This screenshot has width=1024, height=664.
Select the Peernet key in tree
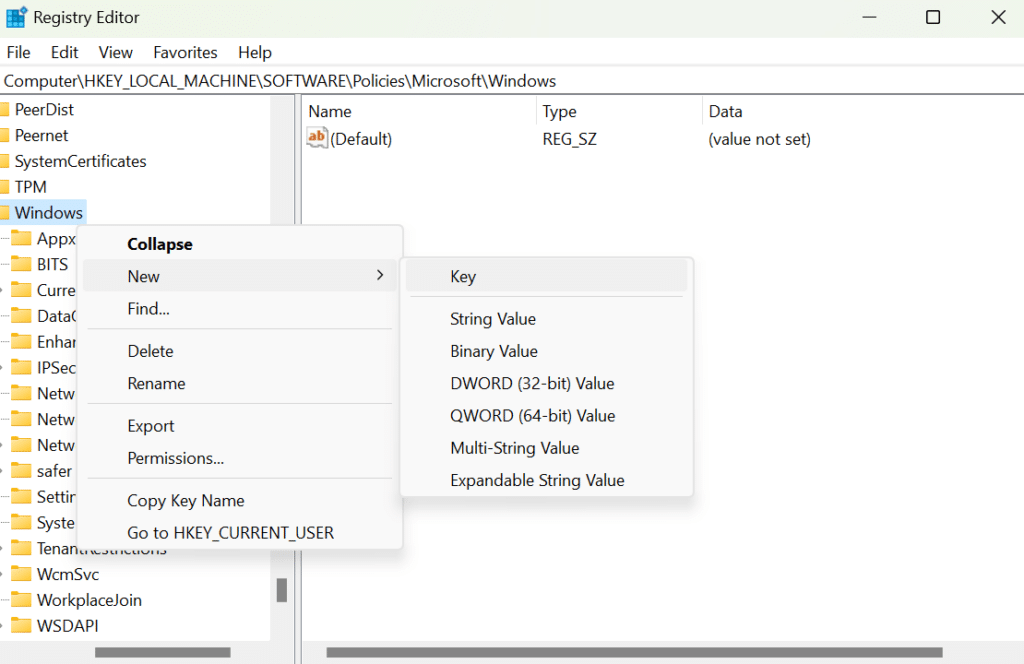(x=41, y=135)
